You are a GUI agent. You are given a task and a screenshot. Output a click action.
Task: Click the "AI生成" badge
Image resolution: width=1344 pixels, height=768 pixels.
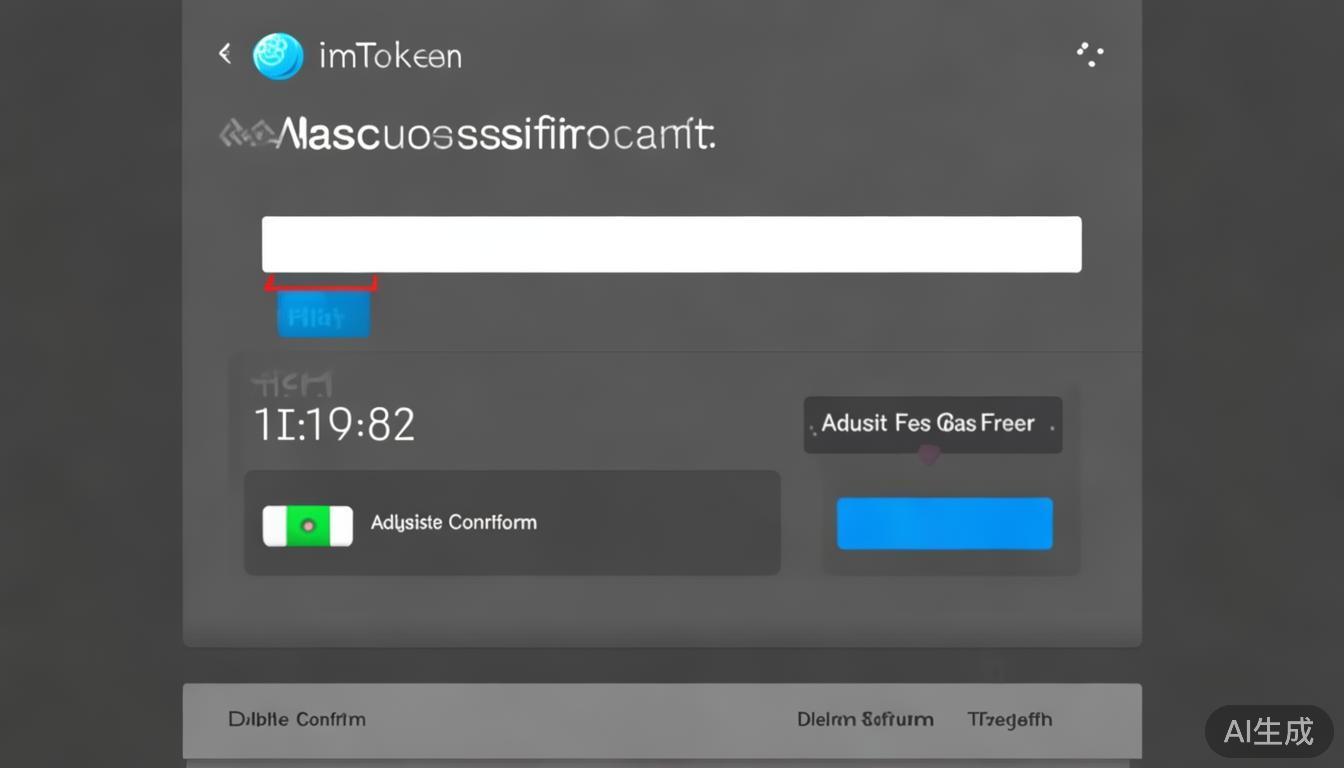click(x=1268, y=731)
